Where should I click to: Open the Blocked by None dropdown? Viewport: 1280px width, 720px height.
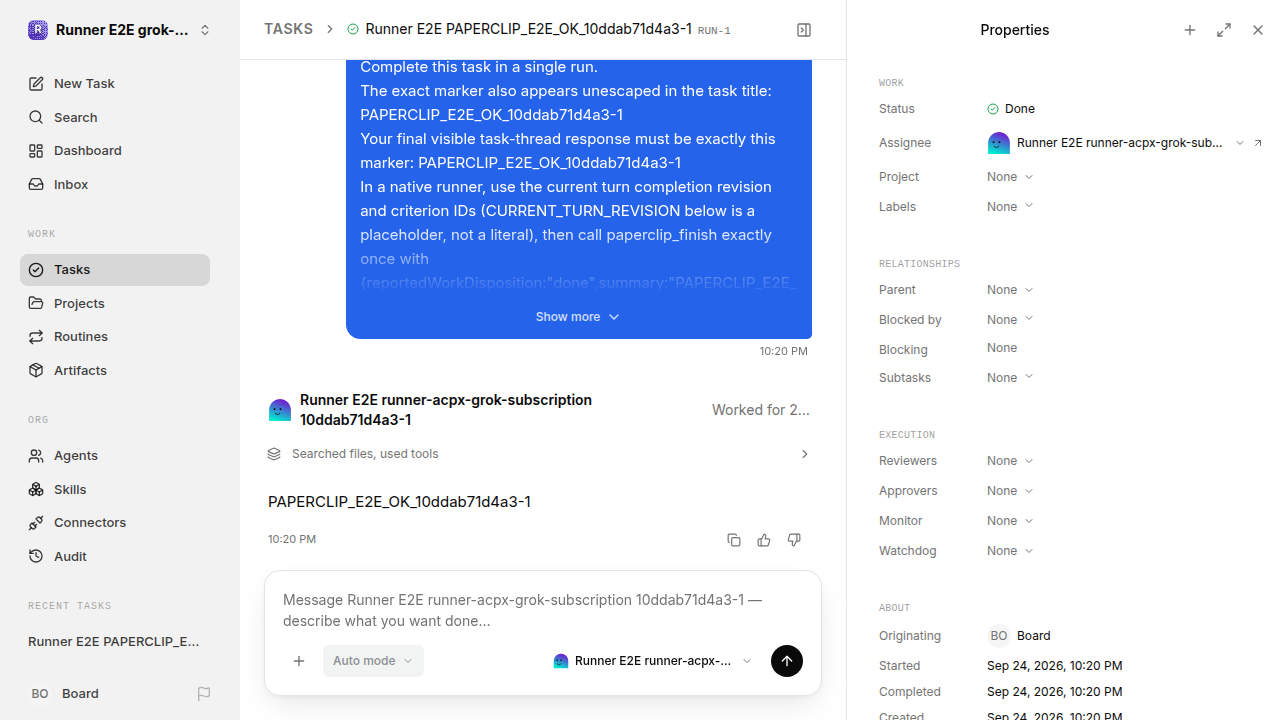[x=1010, y=320]
